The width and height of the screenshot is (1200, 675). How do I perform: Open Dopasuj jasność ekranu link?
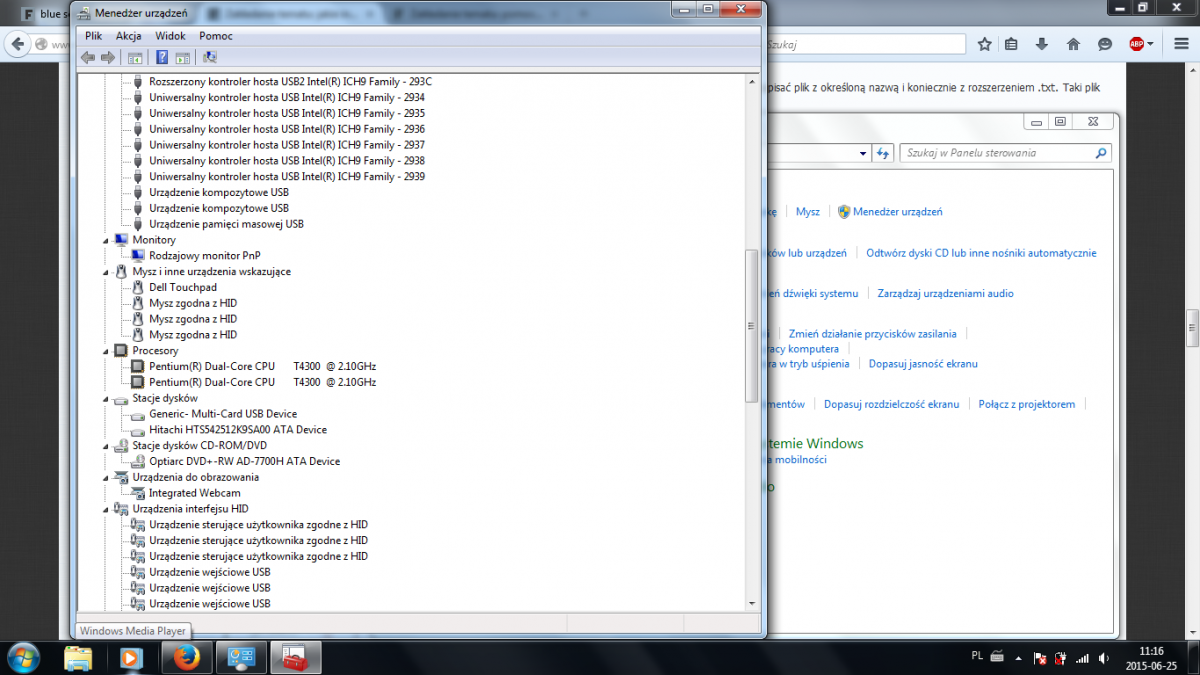pos(923,364)
